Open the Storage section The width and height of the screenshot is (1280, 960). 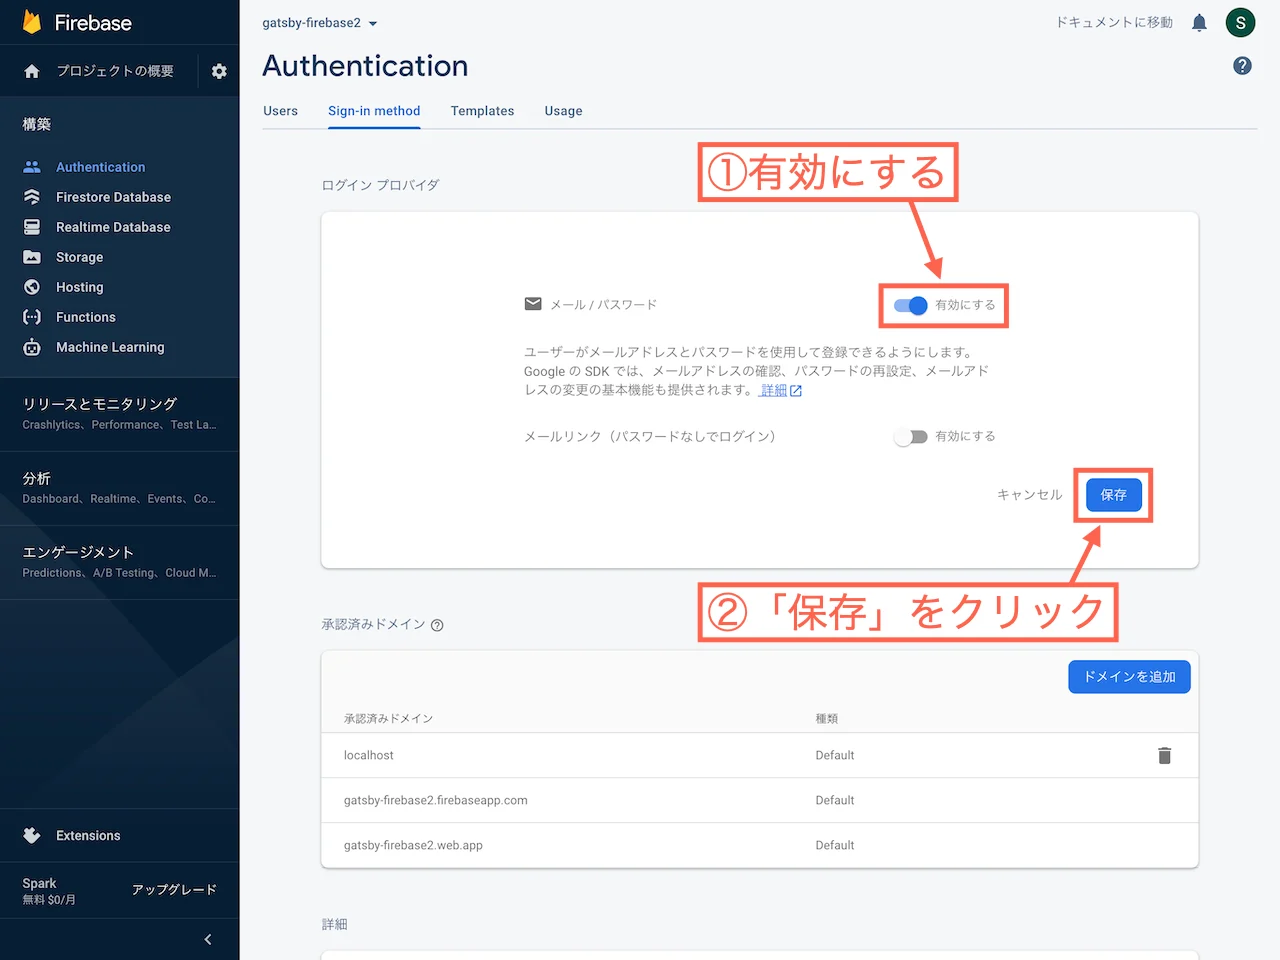click(x=77, y=257)
